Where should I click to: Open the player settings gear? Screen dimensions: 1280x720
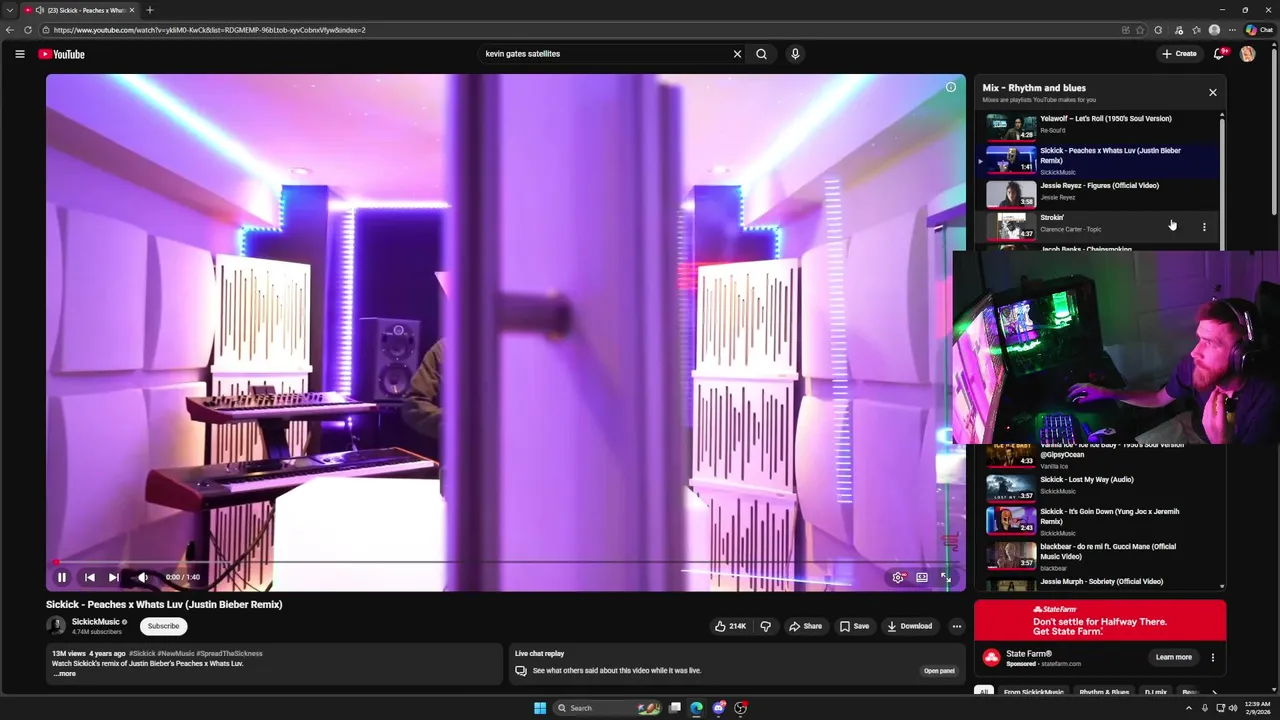[x=898, y=577]
